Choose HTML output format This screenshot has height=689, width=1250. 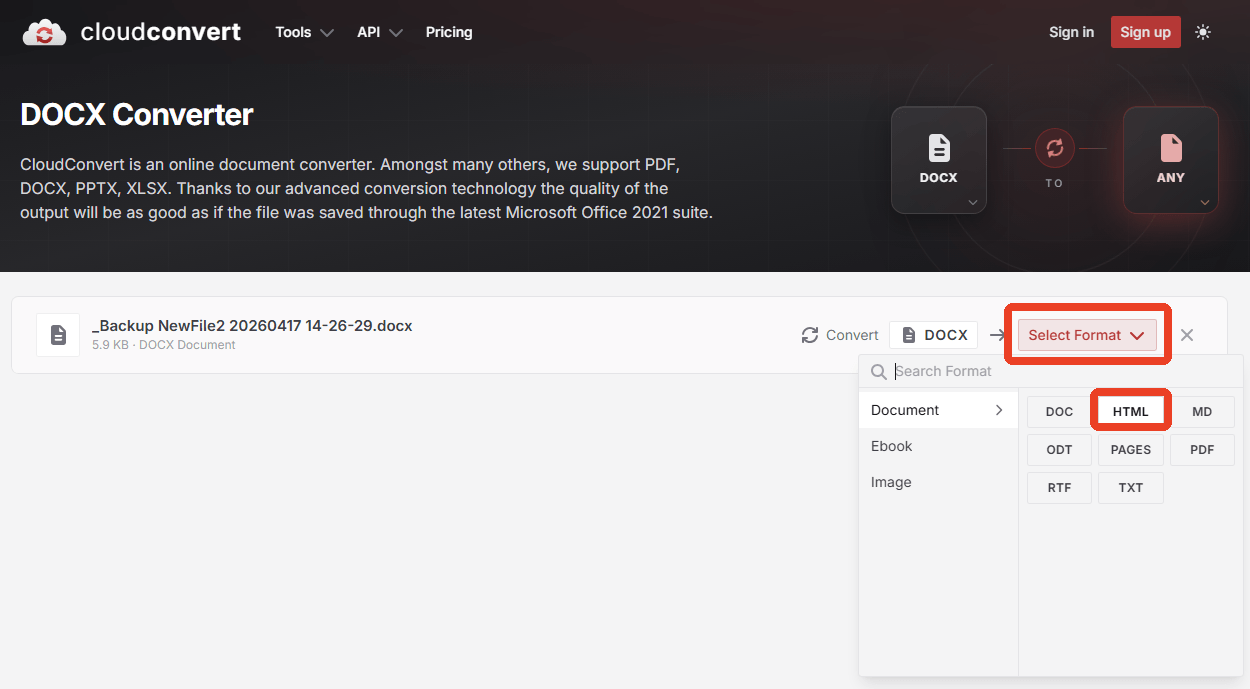(x=1131, y=412)
